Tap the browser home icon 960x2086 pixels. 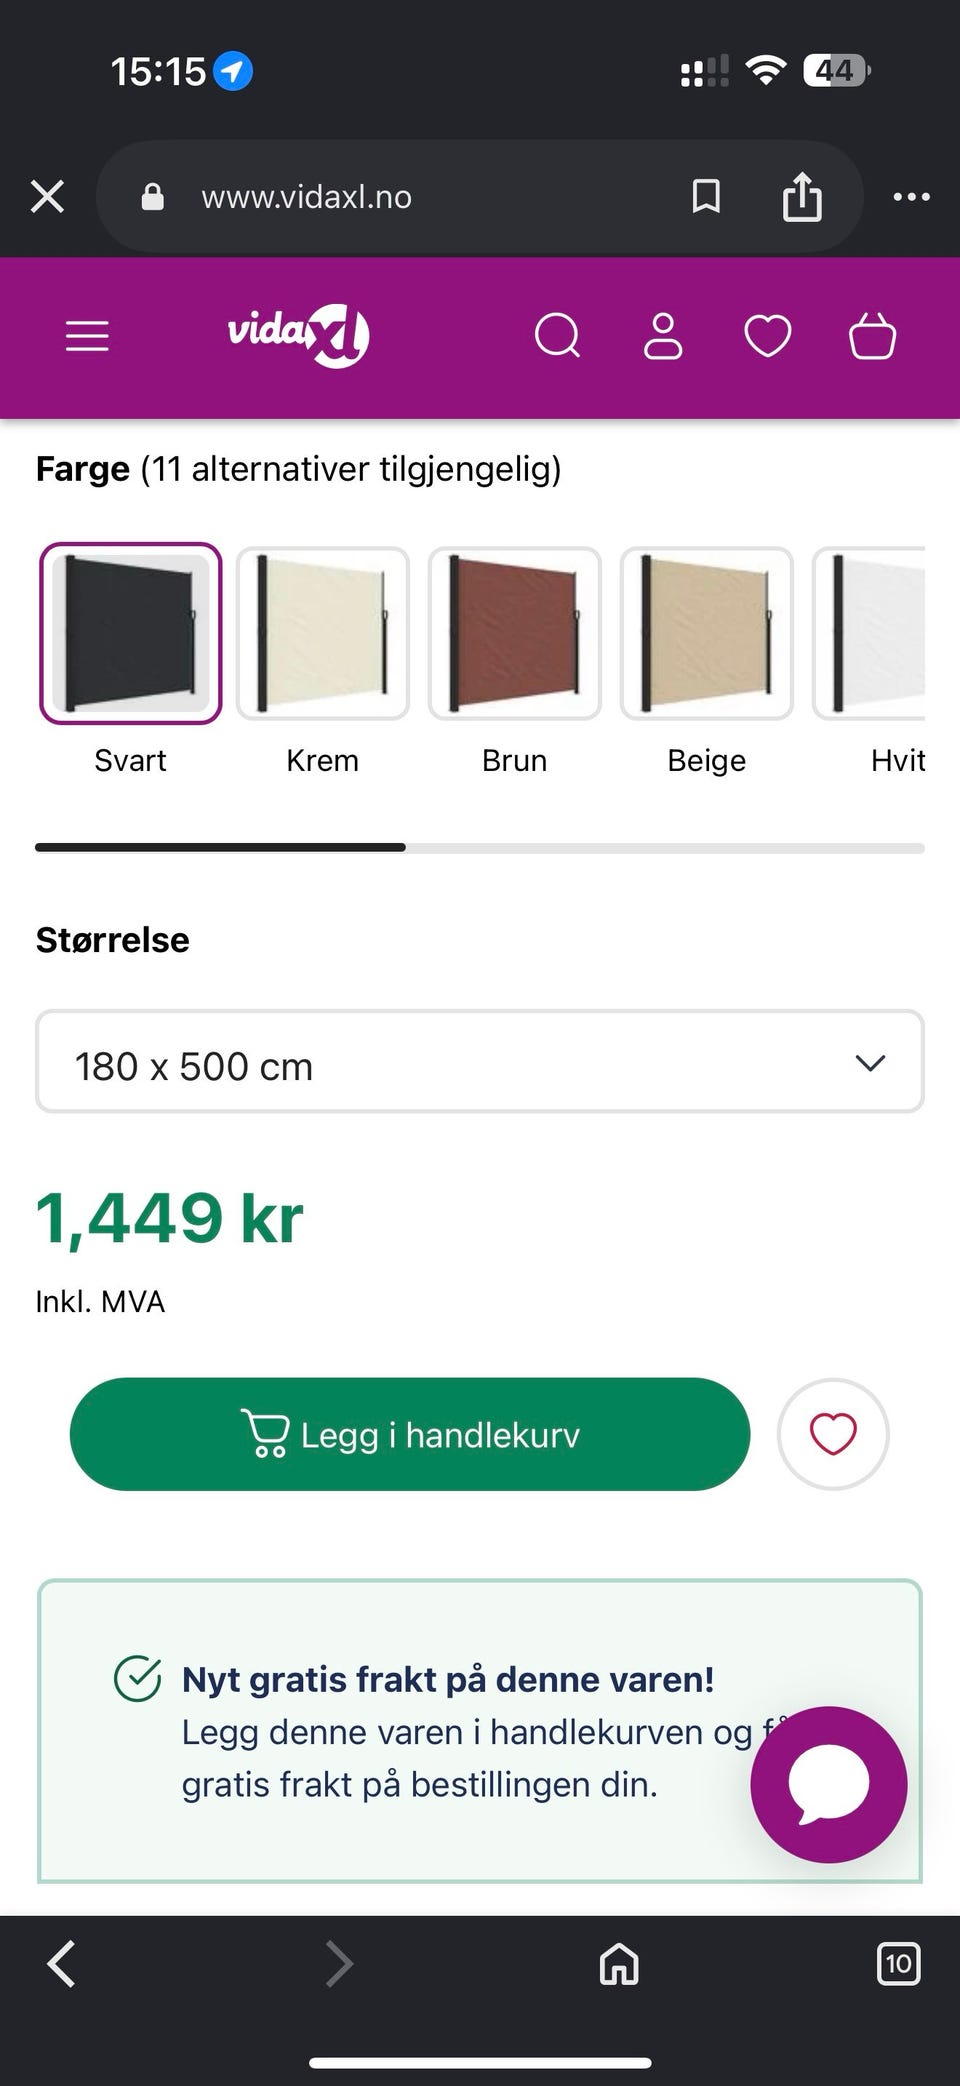pyautogui.click(x=619, y=1964)
